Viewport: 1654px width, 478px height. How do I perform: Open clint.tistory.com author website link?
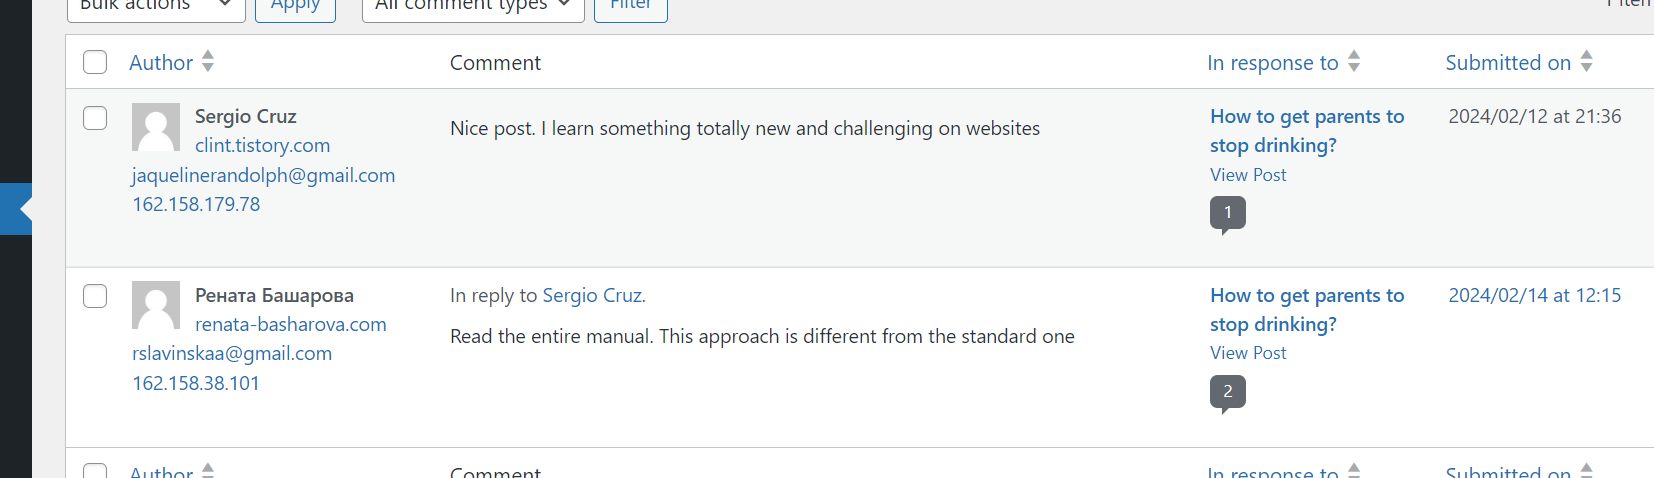click(262, 146)
